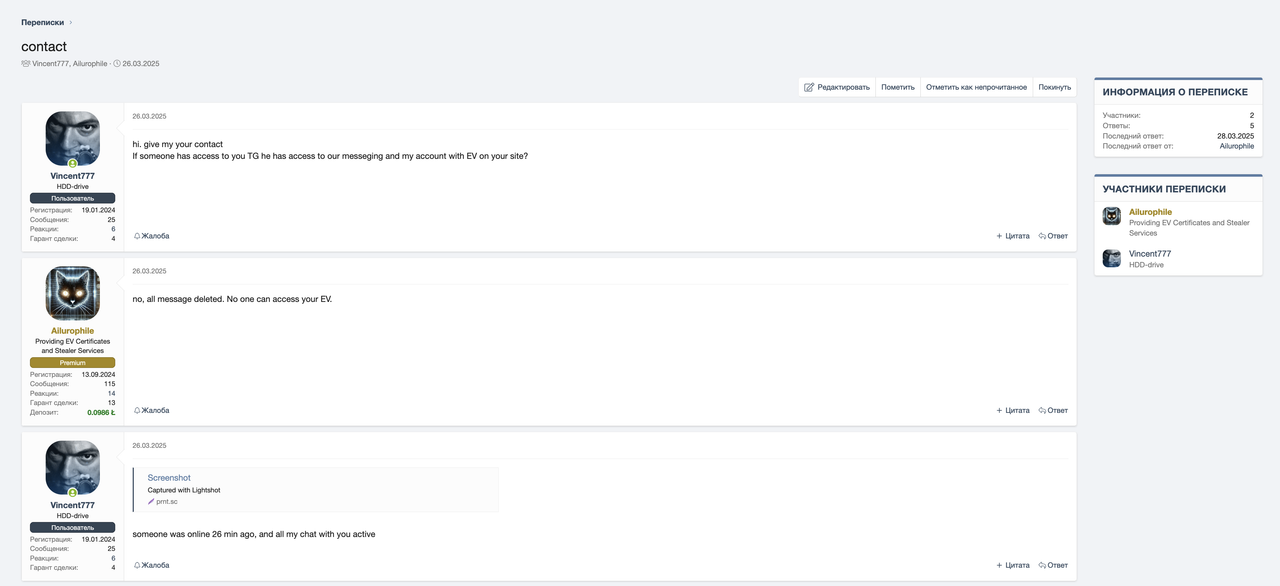
Task: Click registration date 13.09.2024
Action: [x=98, y=374]
